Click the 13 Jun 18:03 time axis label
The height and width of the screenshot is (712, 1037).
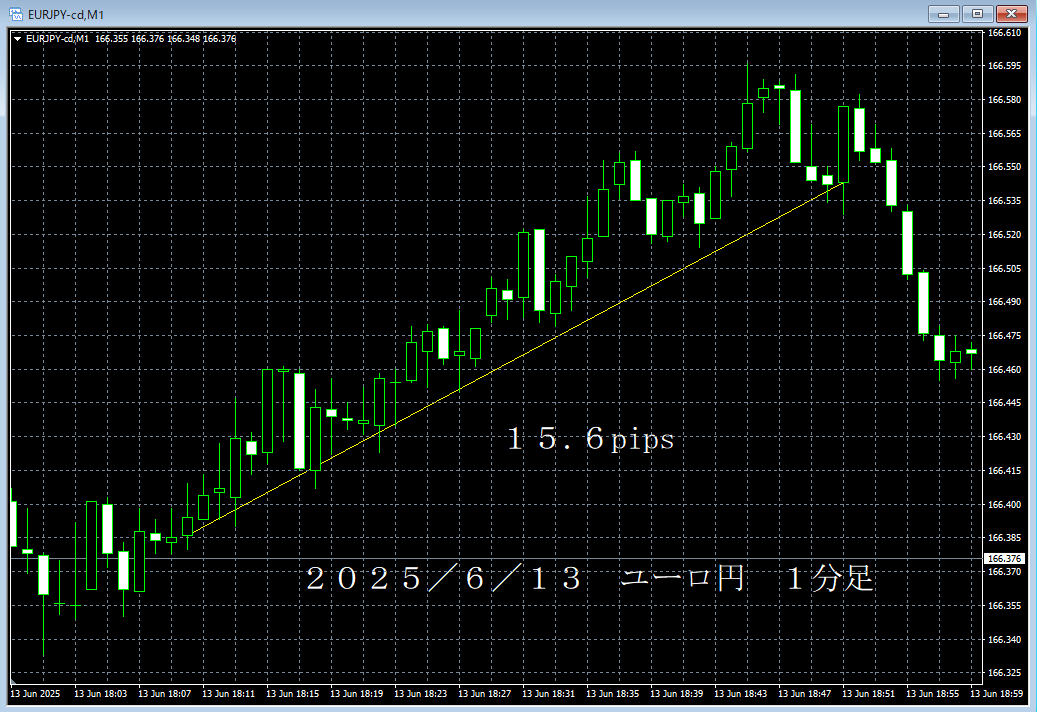[101, 693]
